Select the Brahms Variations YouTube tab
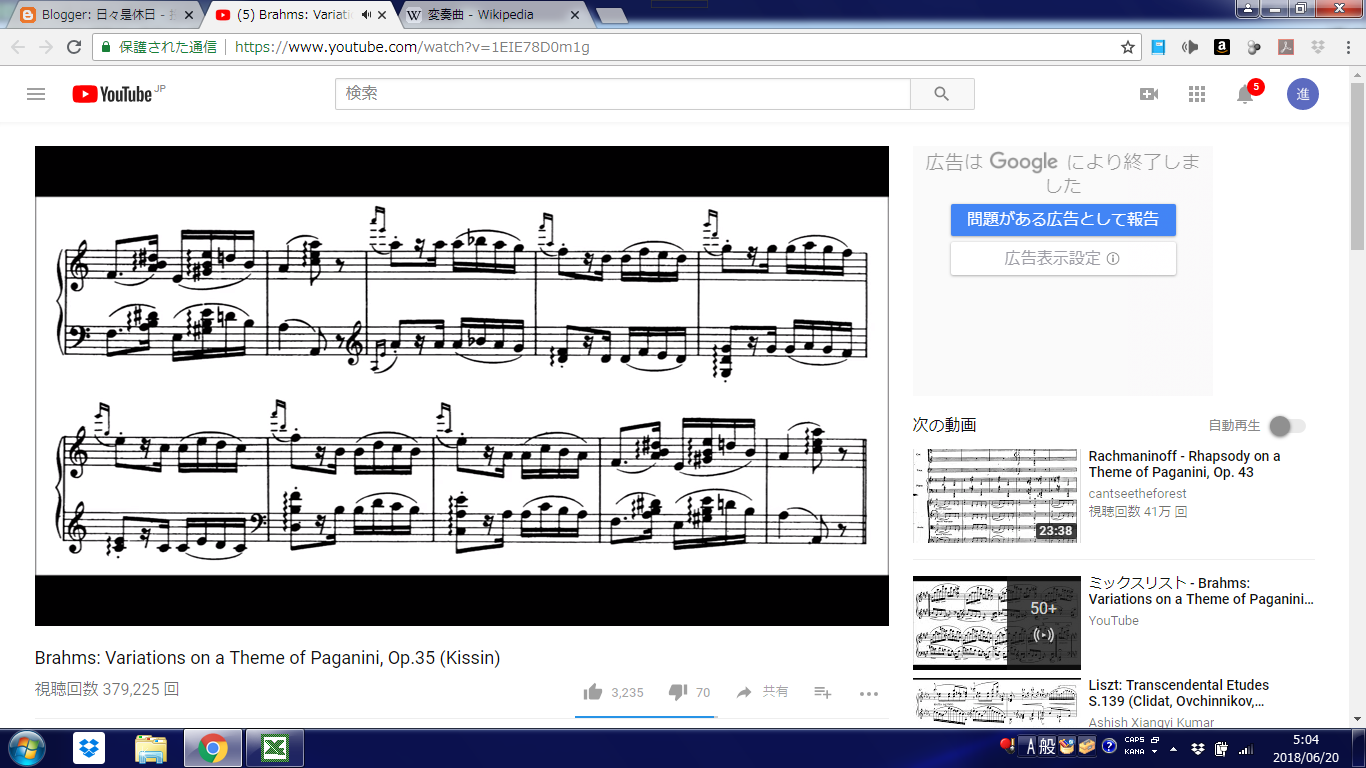Image resolution: width=1366 pixels, height=768 pixels. click(x=296, y=15)
